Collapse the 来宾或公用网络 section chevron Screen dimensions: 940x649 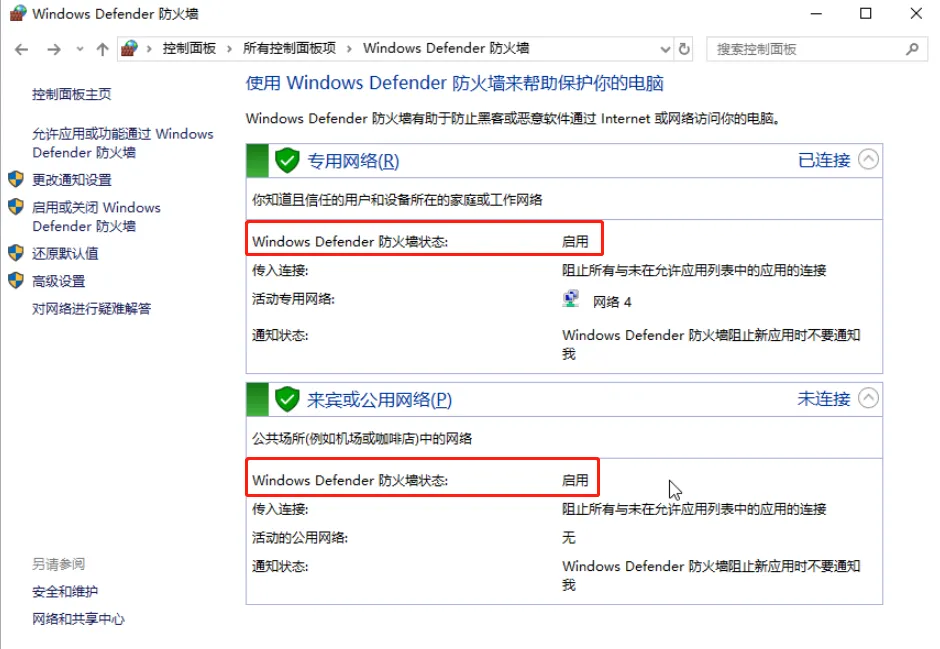[x=870, y=398]
